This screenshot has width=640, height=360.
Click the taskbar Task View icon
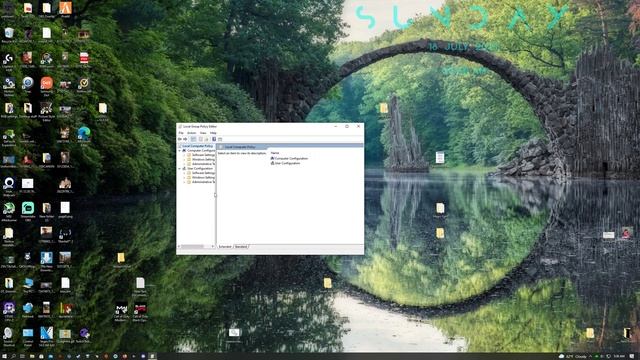(x=22, y=356)
